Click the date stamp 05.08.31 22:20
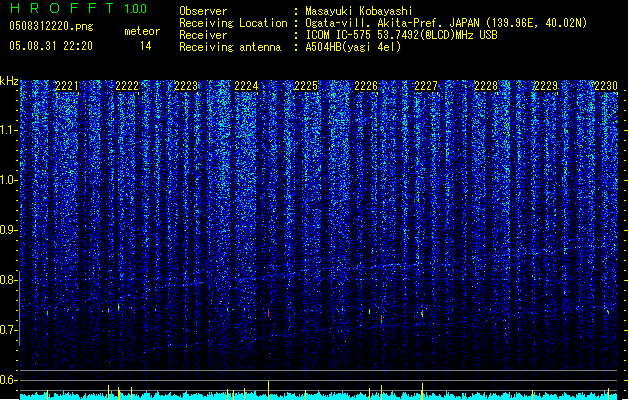The height and width of the screenshot is (400, 629). coord(51,46)
